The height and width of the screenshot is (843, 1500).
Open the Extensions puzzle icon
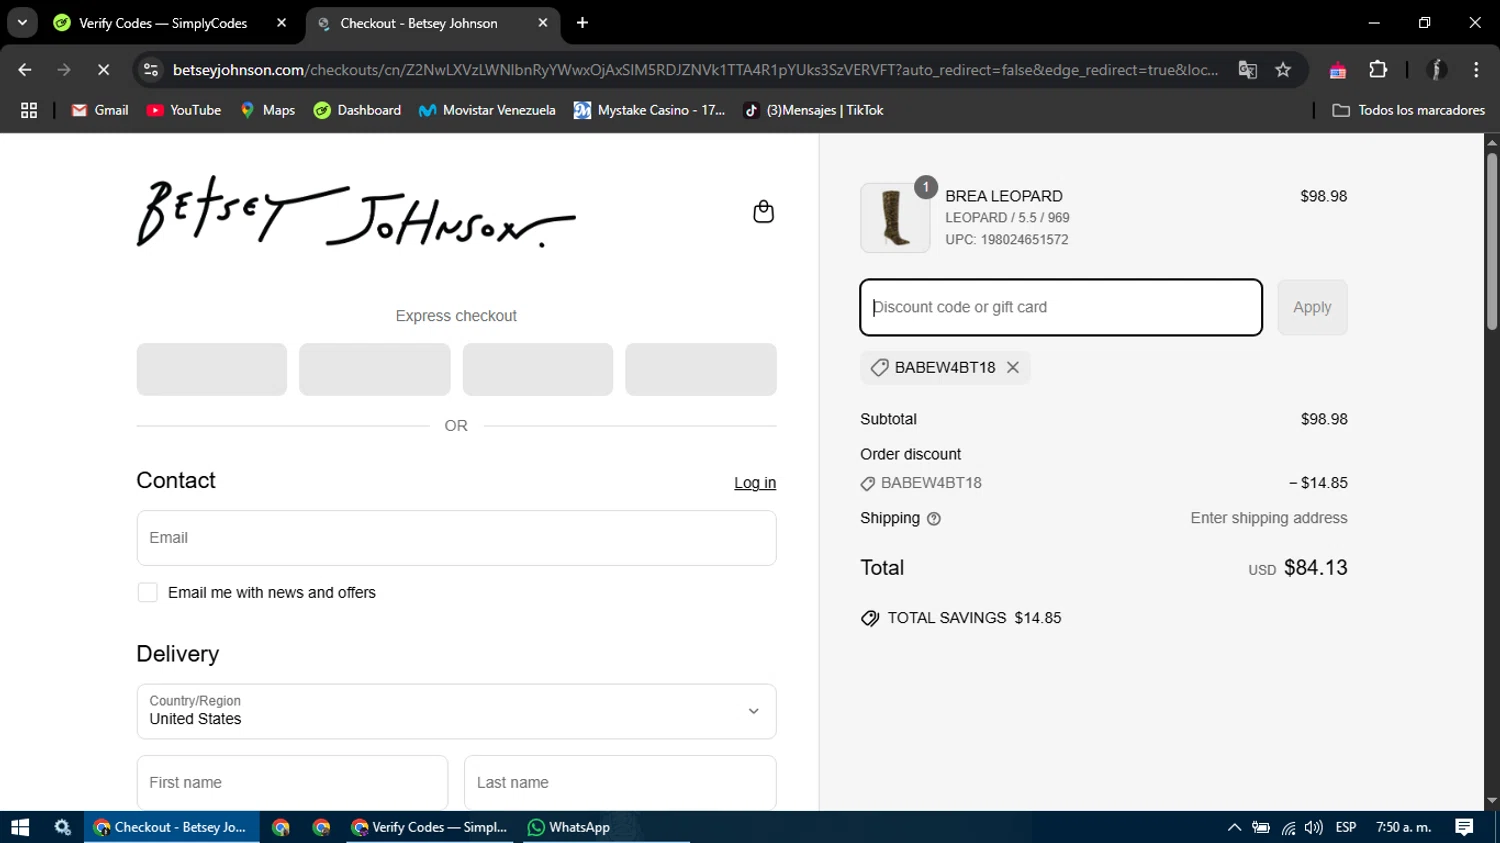coord(1378,70)
